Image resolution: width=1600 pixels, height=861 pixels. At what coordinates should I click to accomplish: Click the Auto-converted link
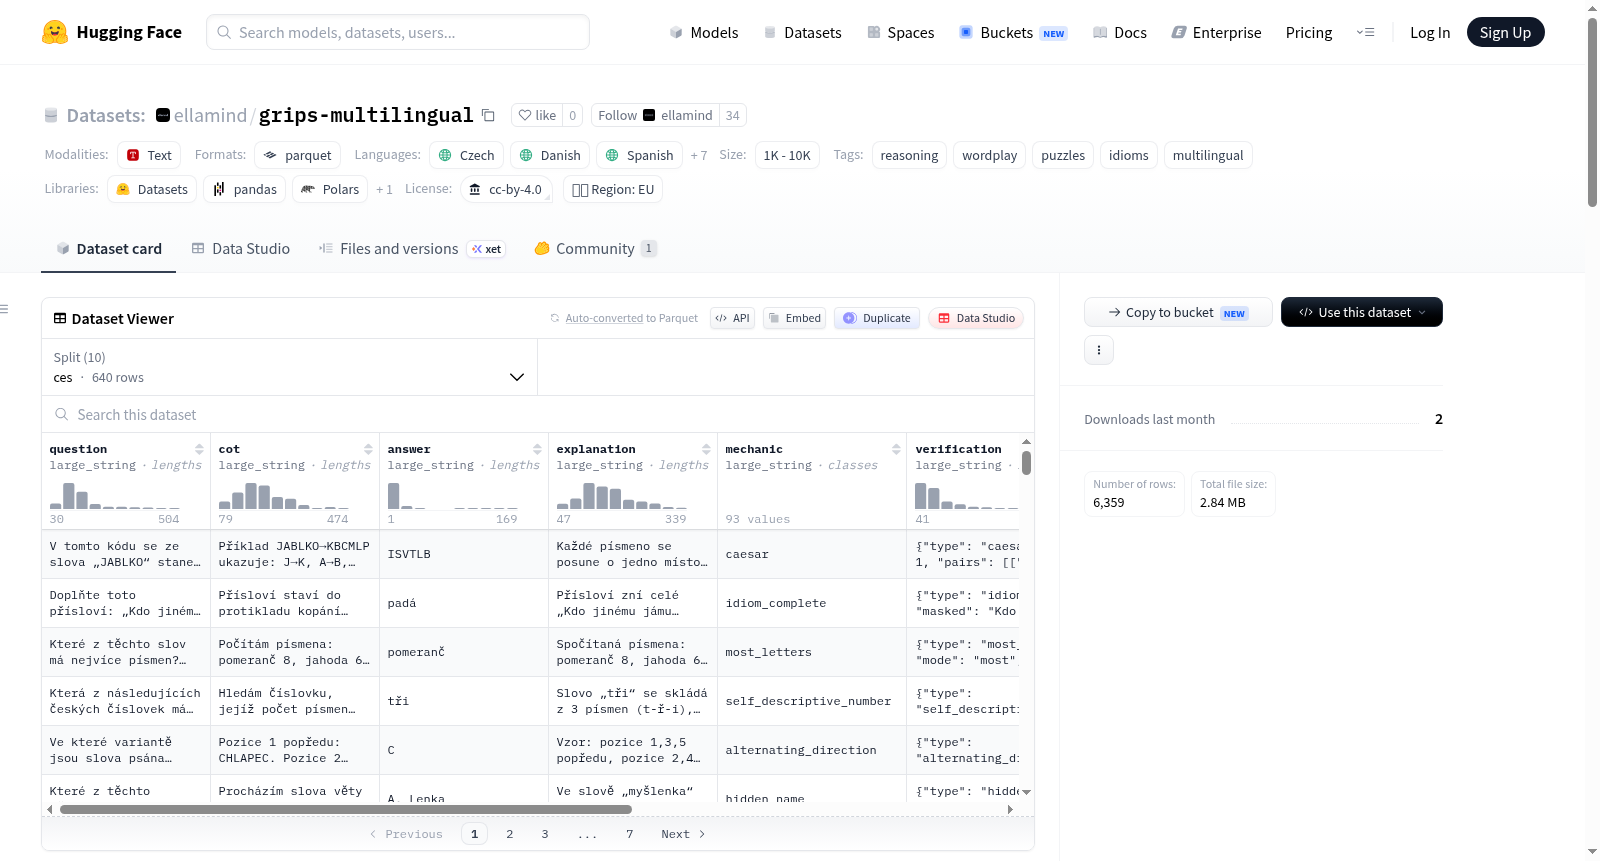604,318
